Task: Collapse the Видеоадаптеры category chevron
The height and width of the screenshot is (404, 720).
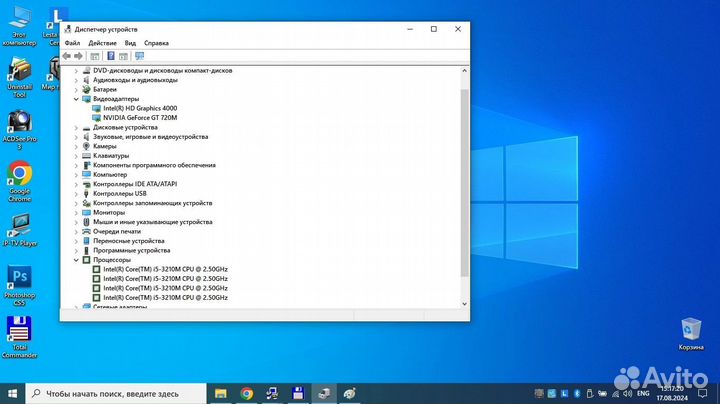Action: pyautogui.click(x=76, y=99)
